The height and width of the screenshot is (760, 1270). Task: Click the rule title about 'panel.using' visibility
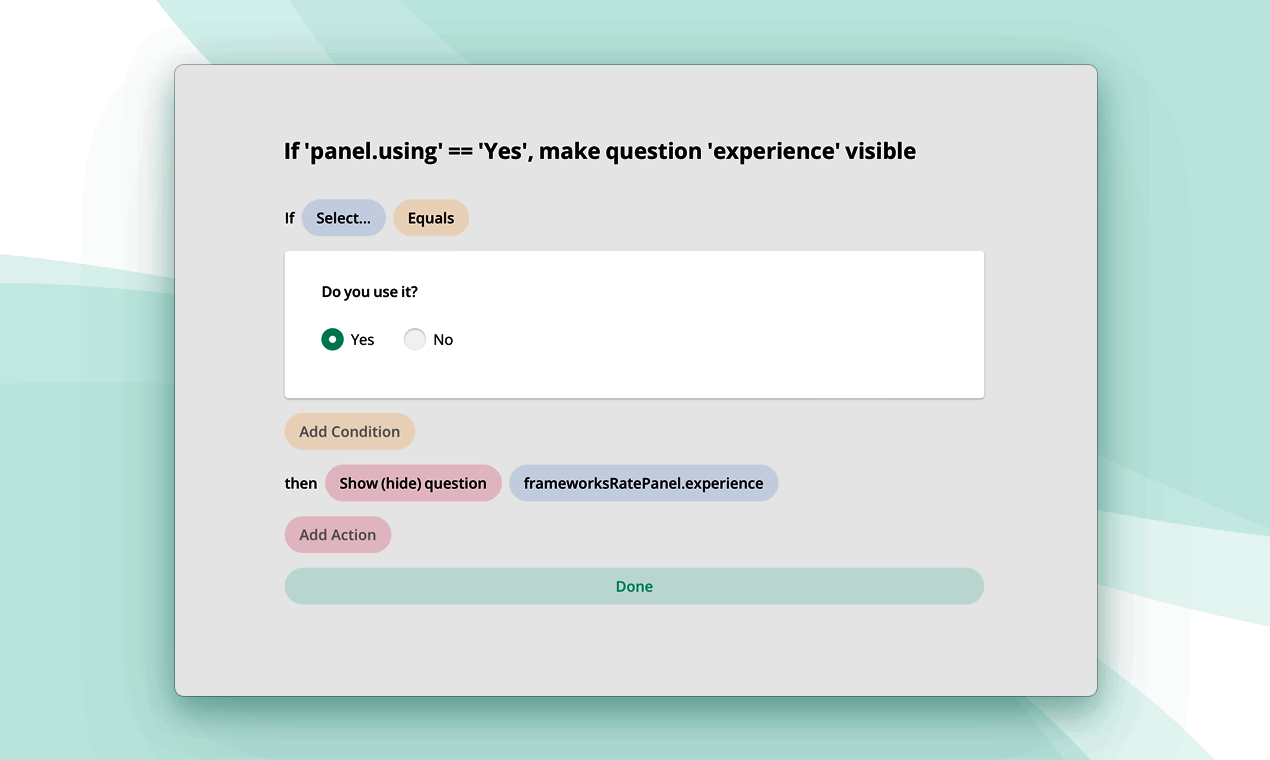(598, 151)
